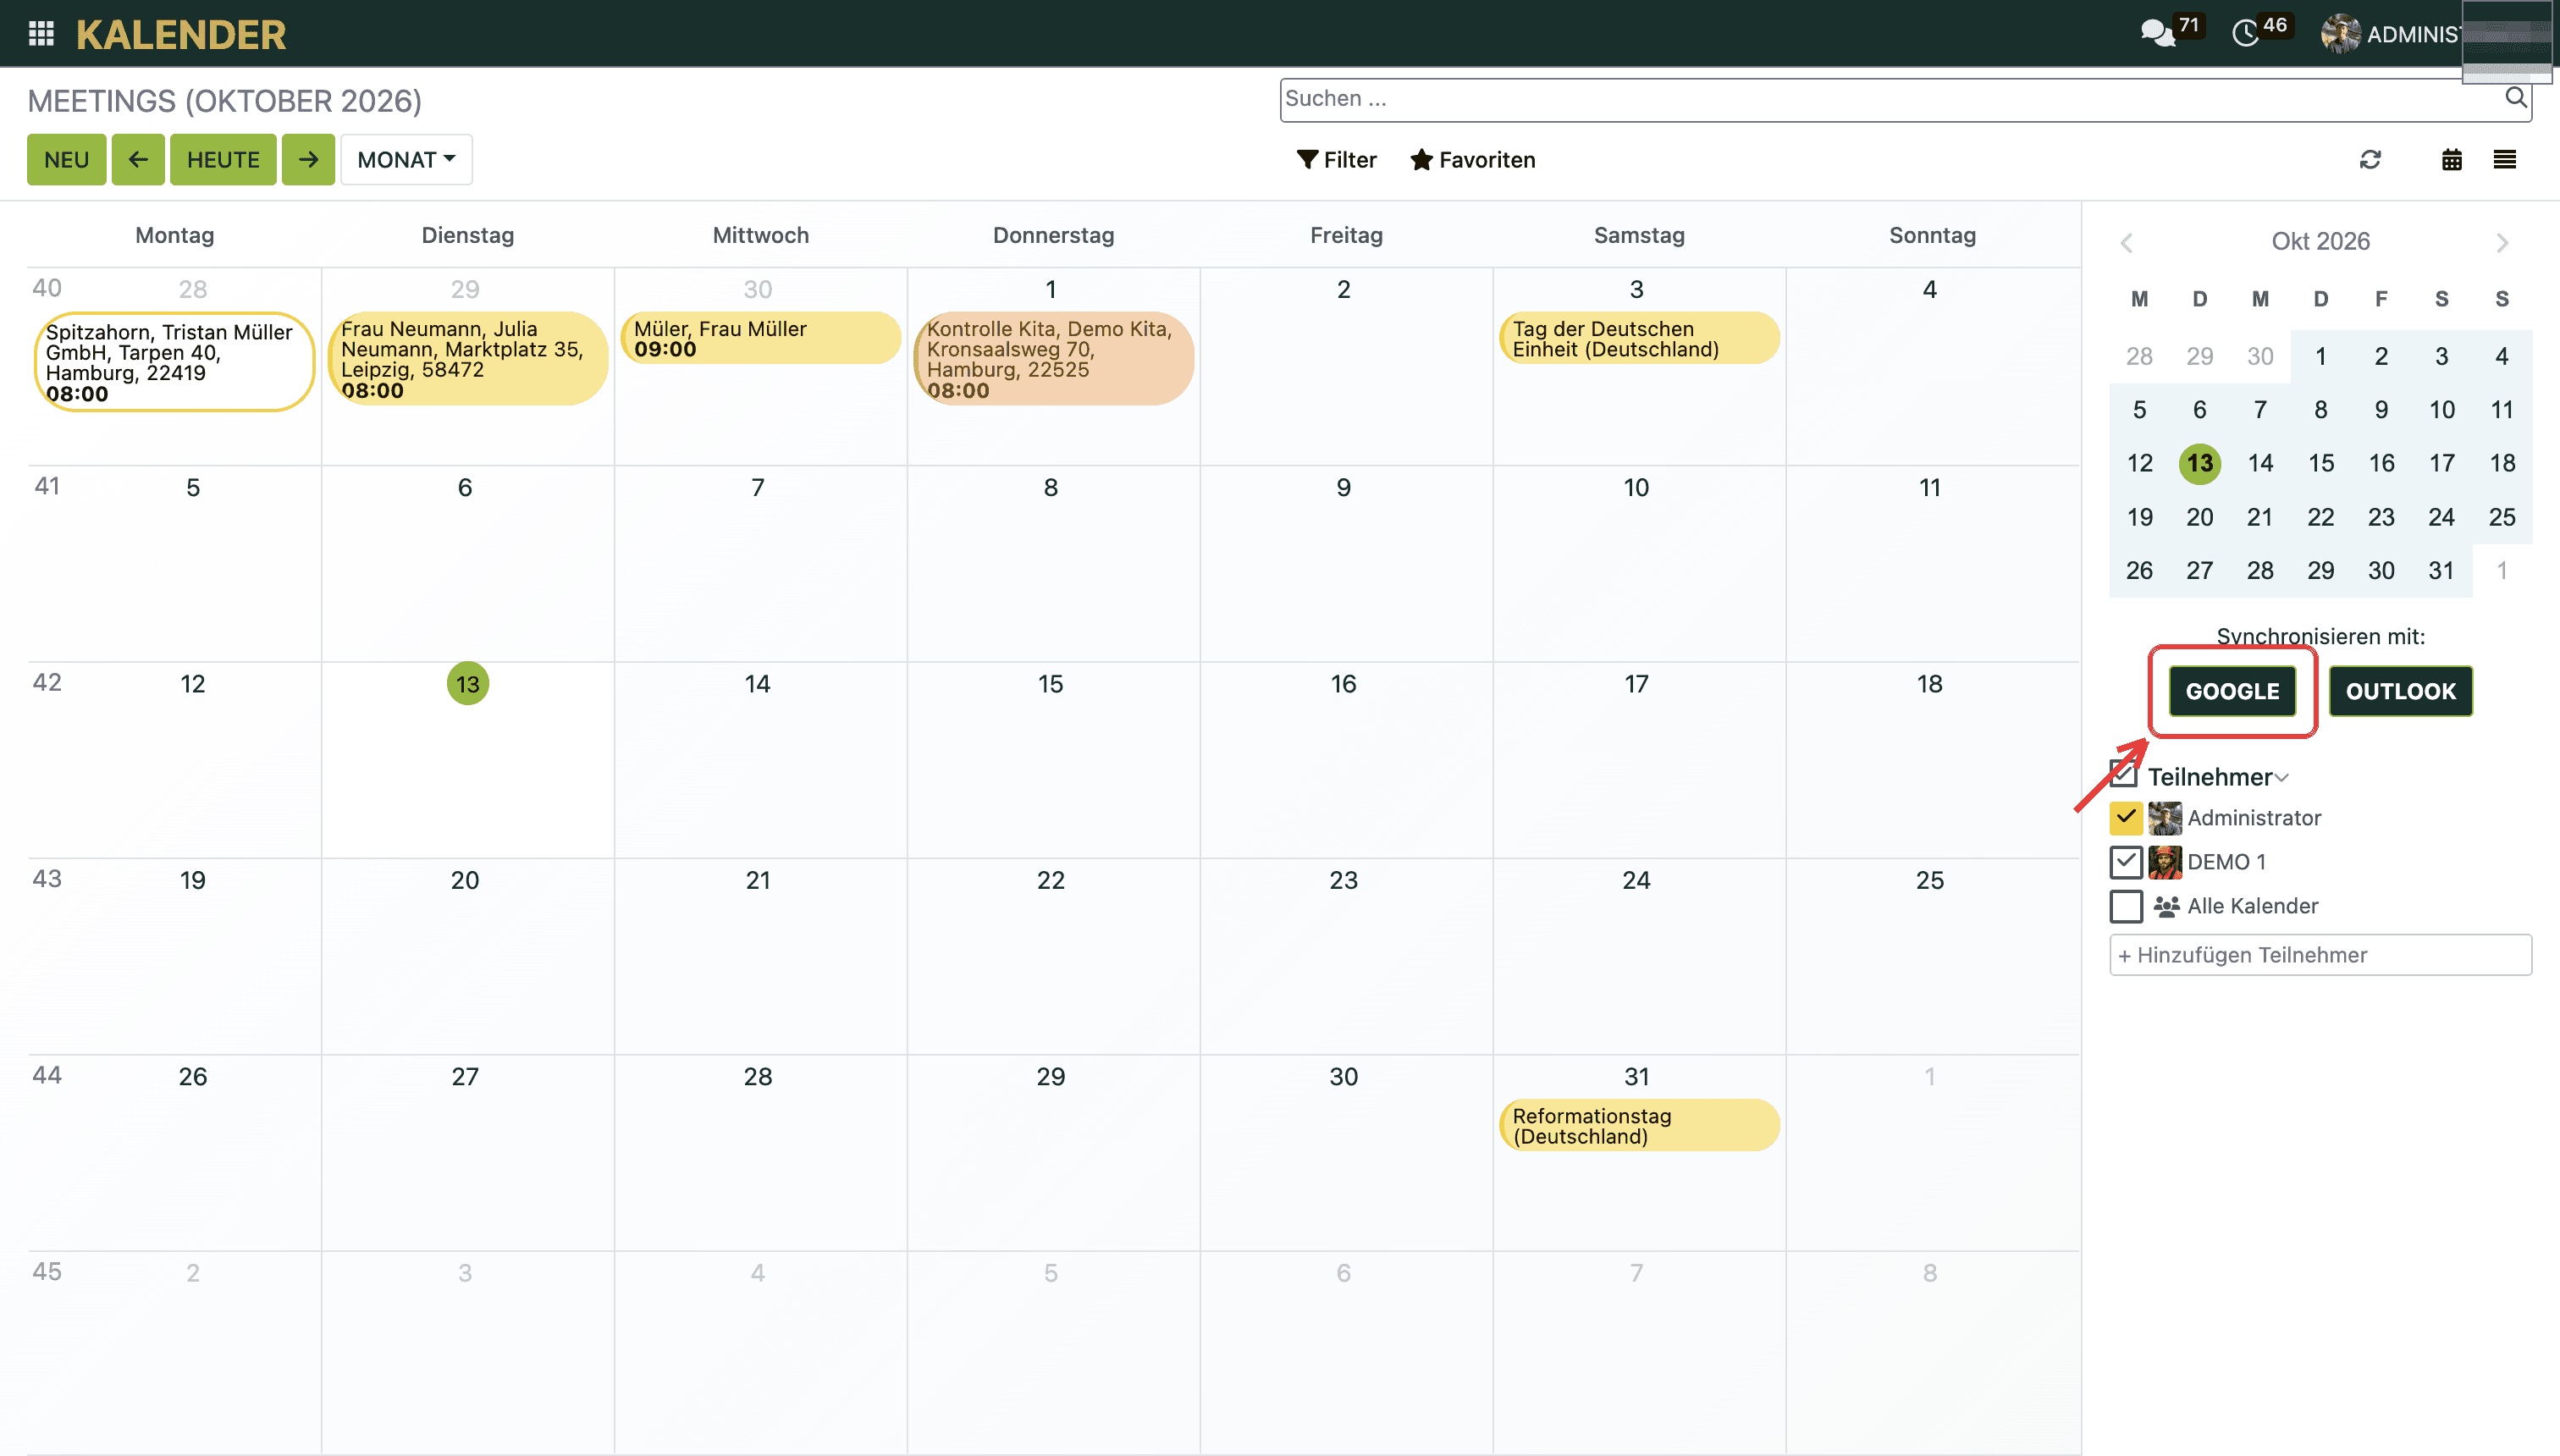Click the refresh sync icon in the toolbar

pyautogui.click(x=2370, y=160)
